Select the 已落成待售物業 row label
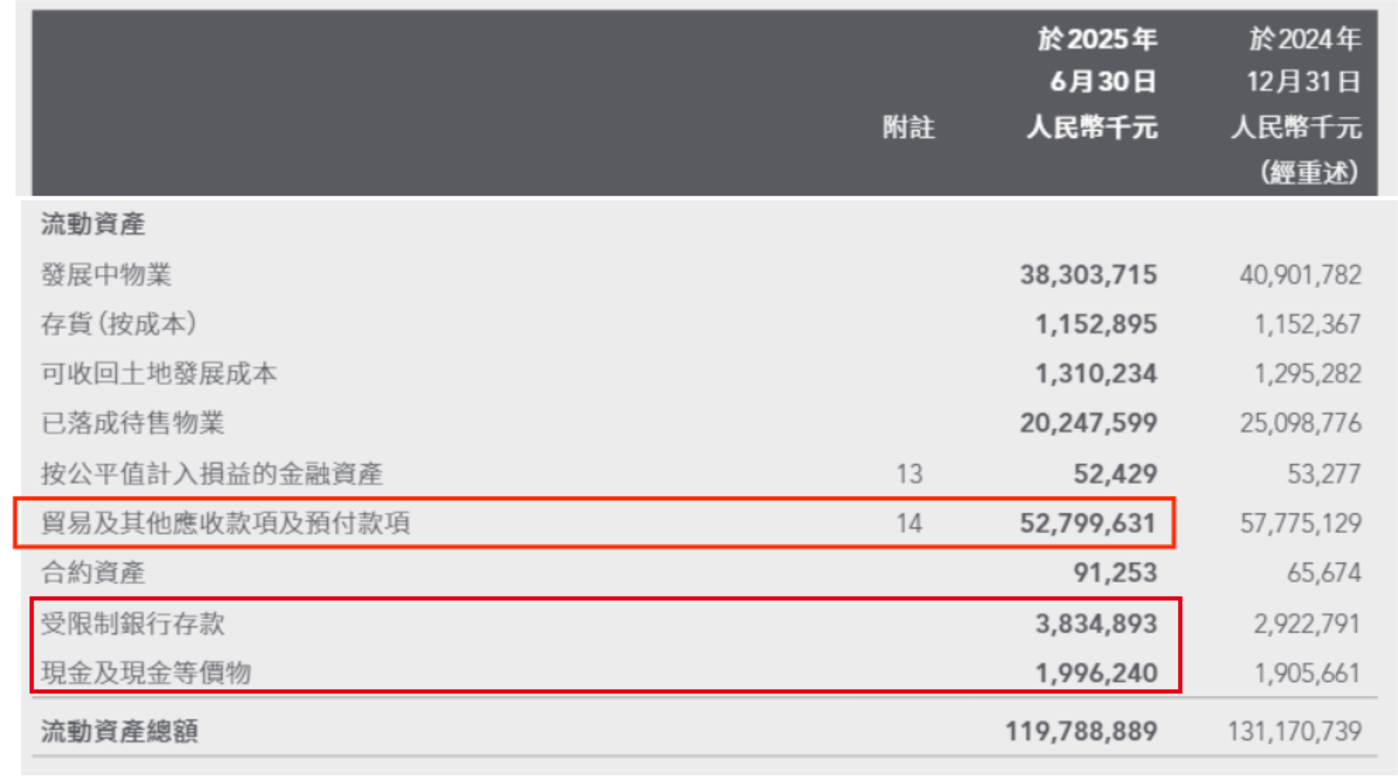This screenshot has height=781, width=1398. pyautogui.click(x=133, y=423)
